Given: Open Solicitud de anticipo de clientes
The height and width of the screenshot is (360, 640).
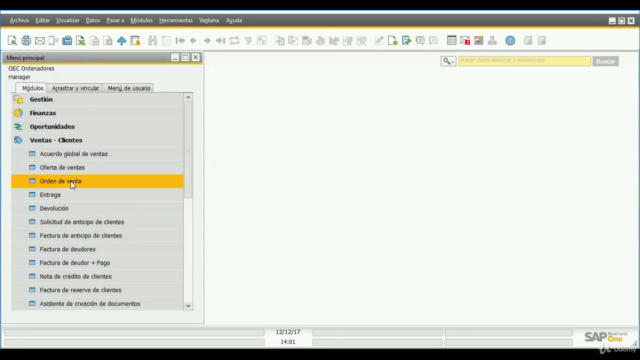Looking at the screenshot, I should click(97, 222).
